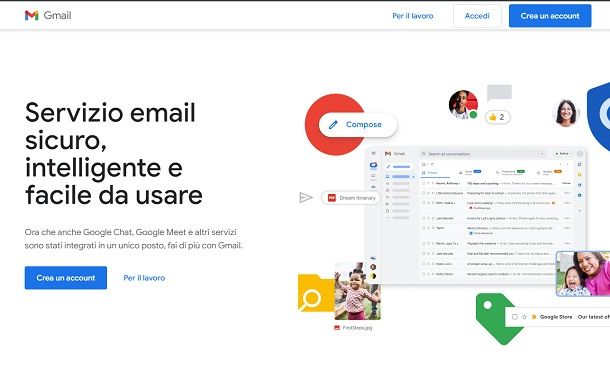Click the grey chat bubble icon
The width and height of the screenshot is (610, 385).
499,93
